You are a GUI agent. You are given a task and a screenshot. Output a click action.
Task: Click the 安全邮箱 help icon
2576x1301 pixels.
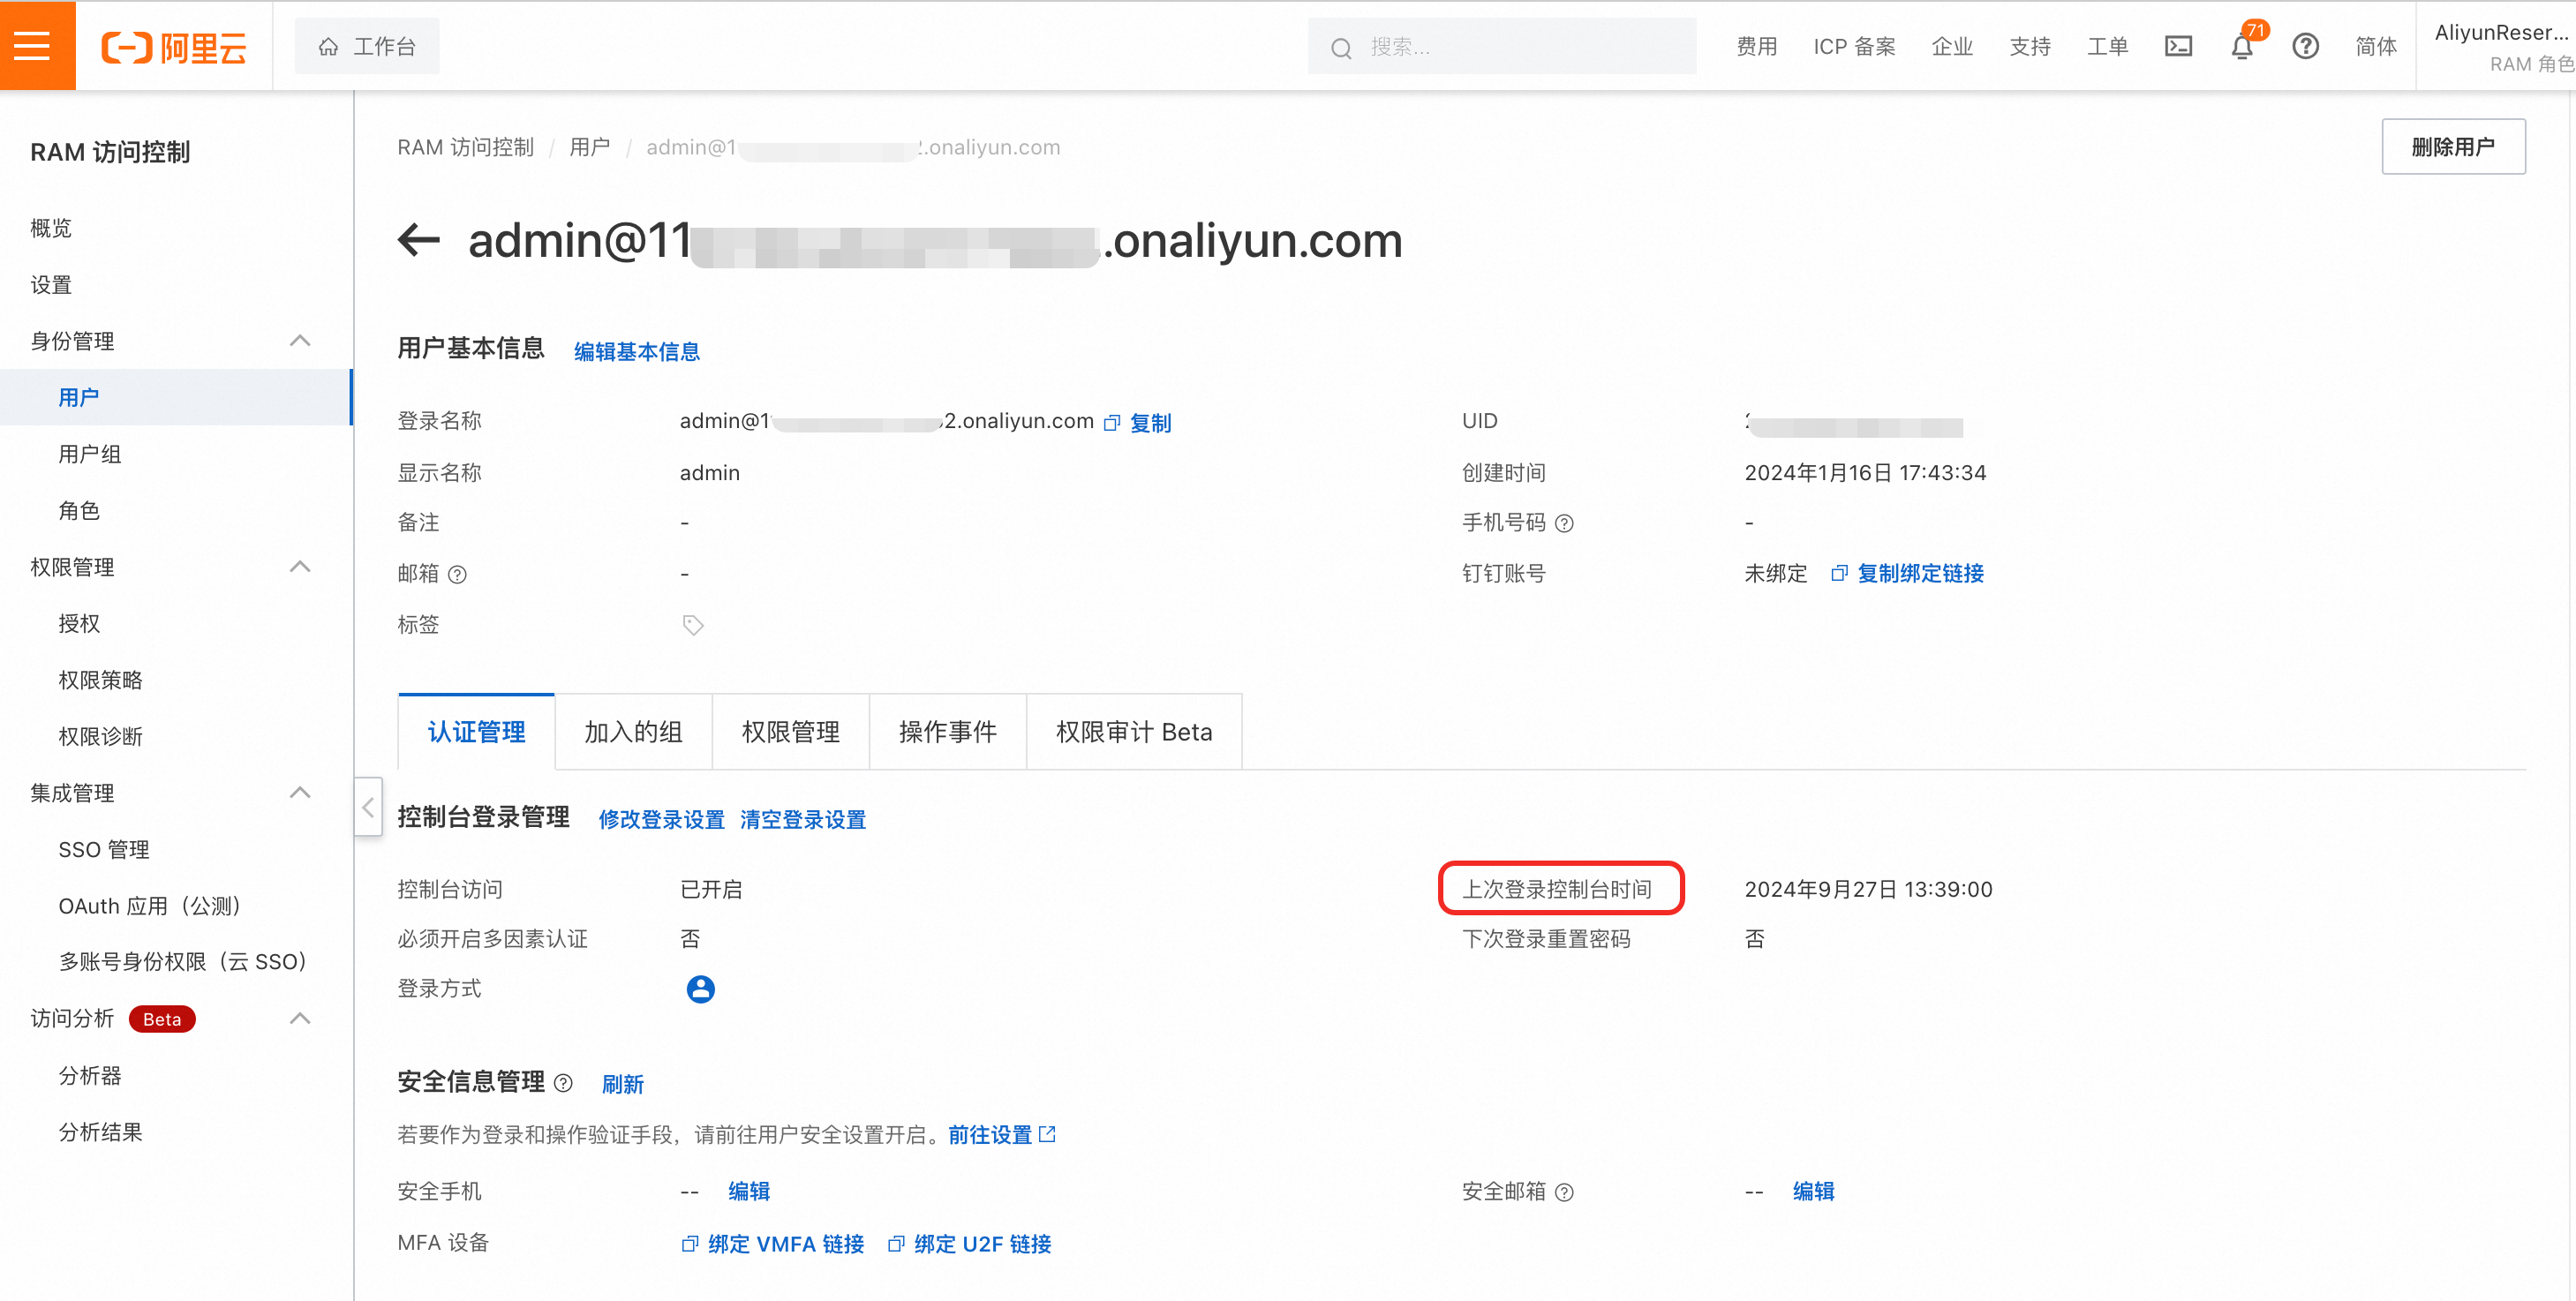point(1565,1192)
